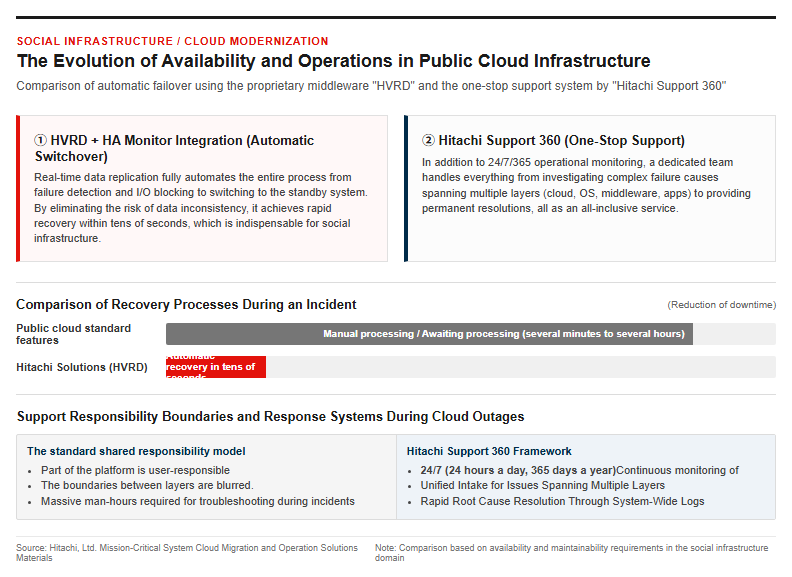Click bullet 'Part of the platform is user-responsible'

pyautogui.click(x=135, y=470)
